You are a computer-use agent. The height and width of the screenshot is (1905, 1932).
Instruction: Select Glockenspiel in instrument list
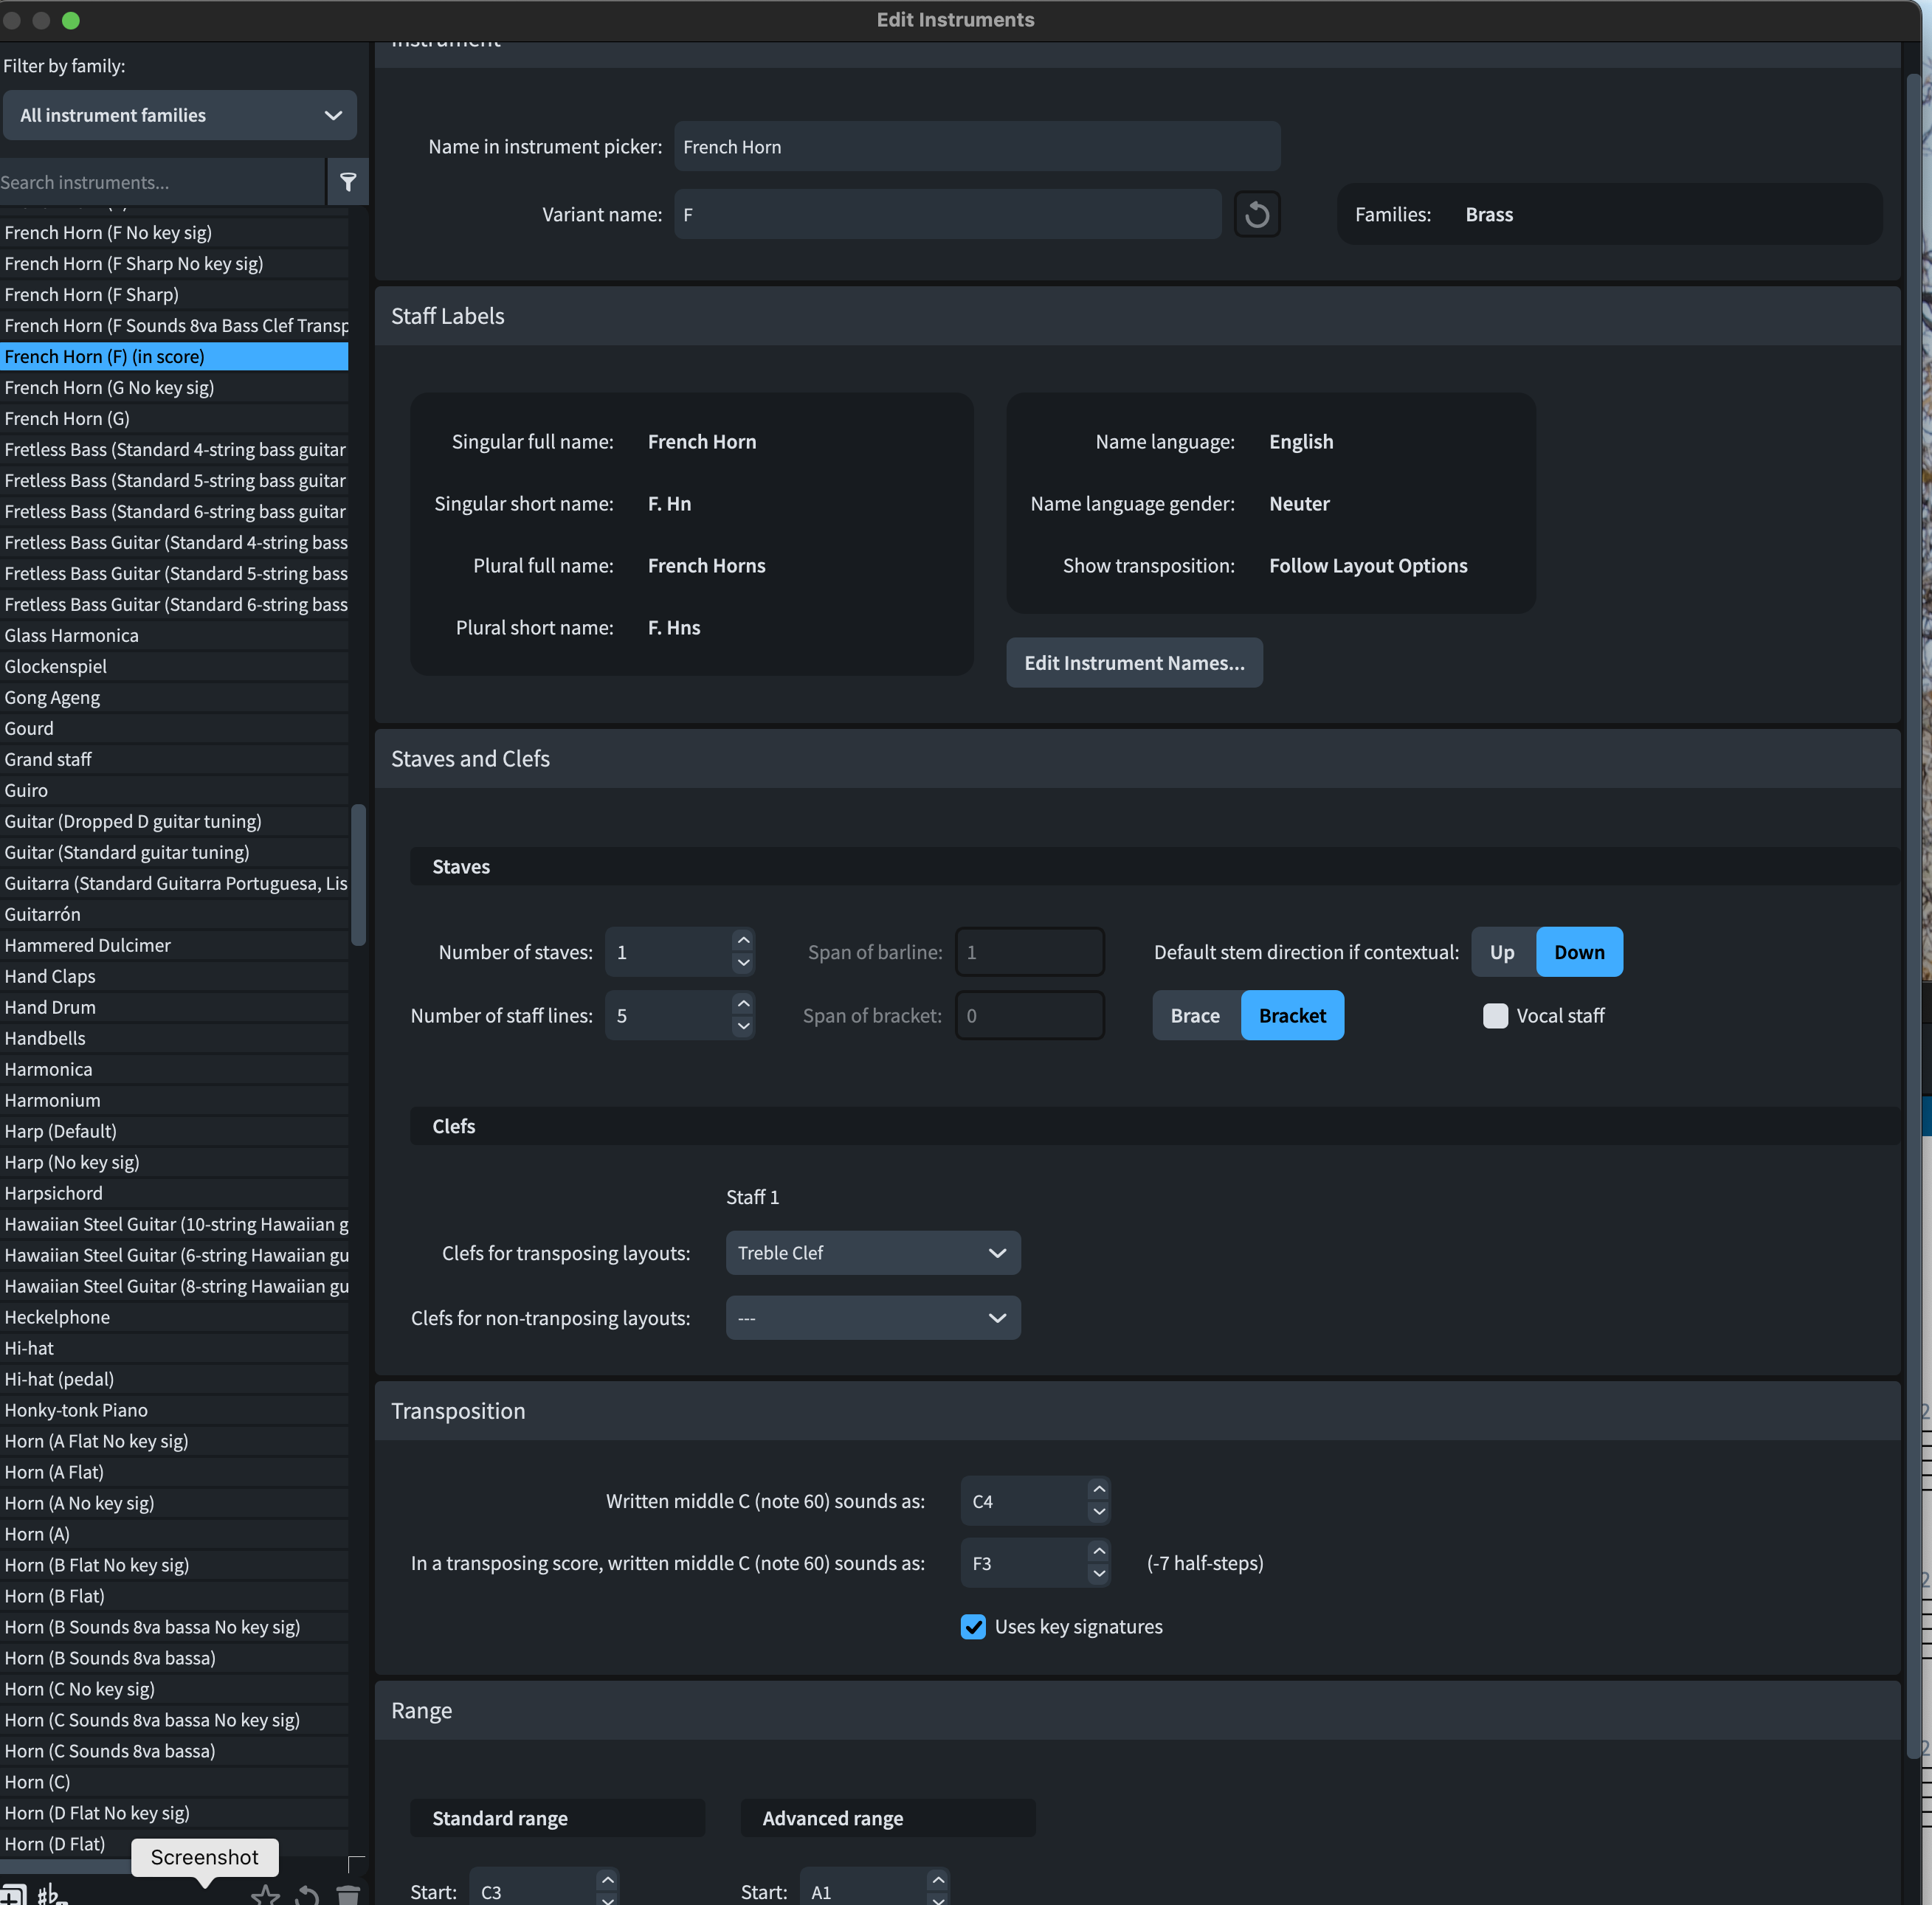coord(55,666)
